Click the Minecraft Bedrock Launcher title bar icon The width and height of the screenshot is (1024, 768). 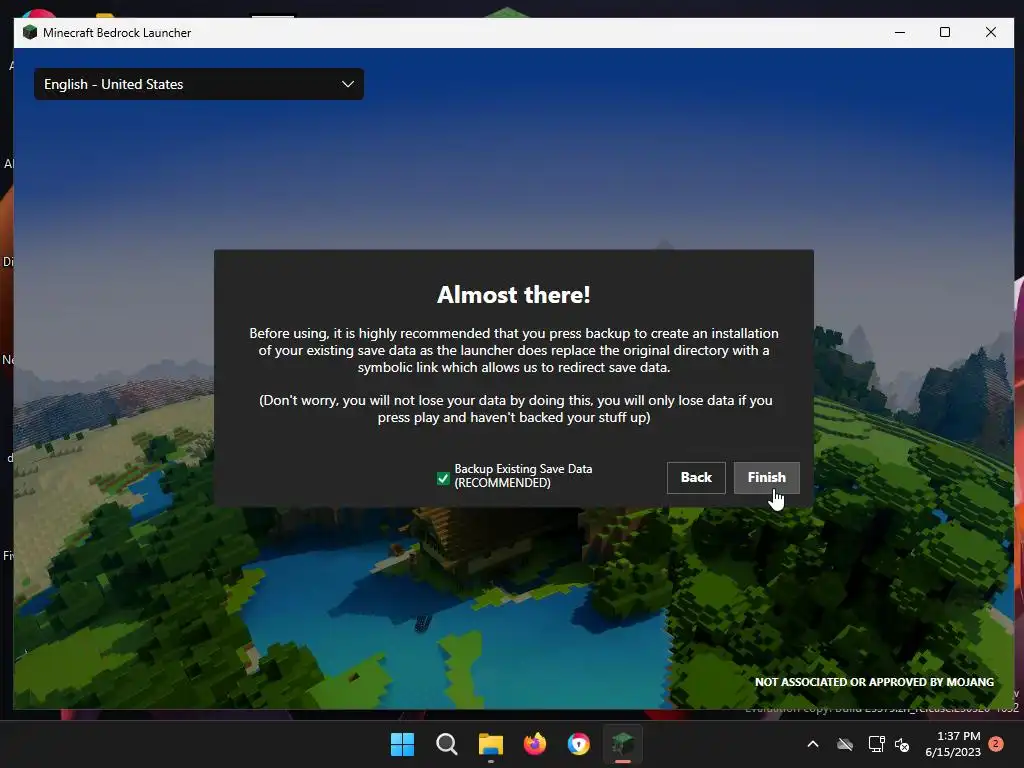point(29,33)
